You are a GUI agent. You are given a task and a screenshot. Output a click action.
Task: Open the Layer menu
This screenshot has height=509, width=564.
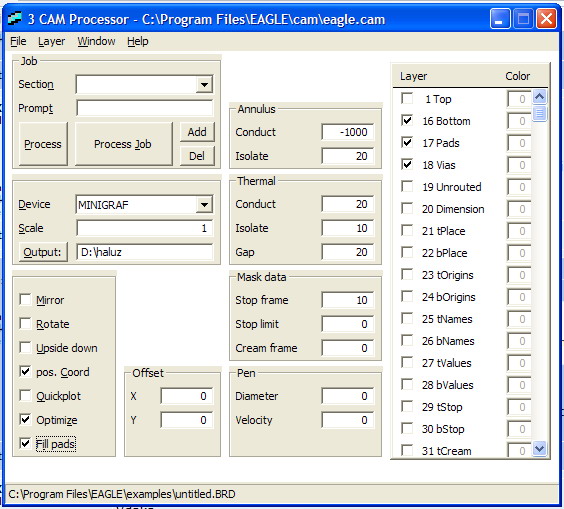51,41
